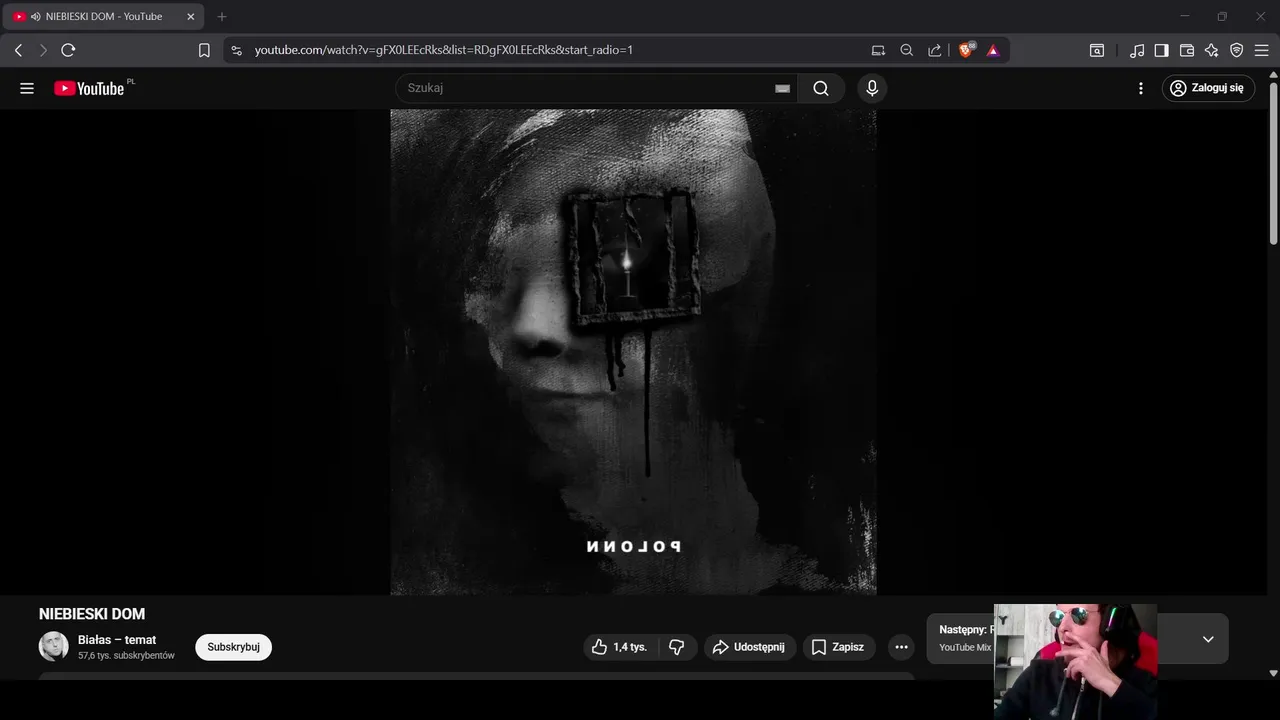Open Brave Wallet icon
The height and width of the screenshot is (720, 1280).
(x=1187, y=50)
